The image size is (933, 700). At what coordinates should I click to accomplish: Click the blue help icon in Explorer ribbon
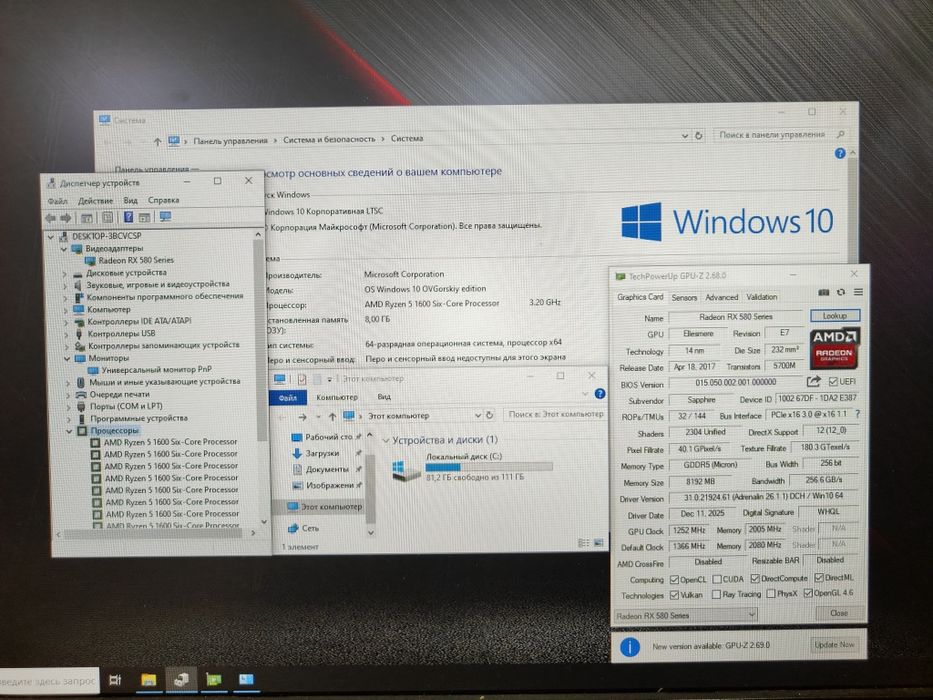pos(600,393)
